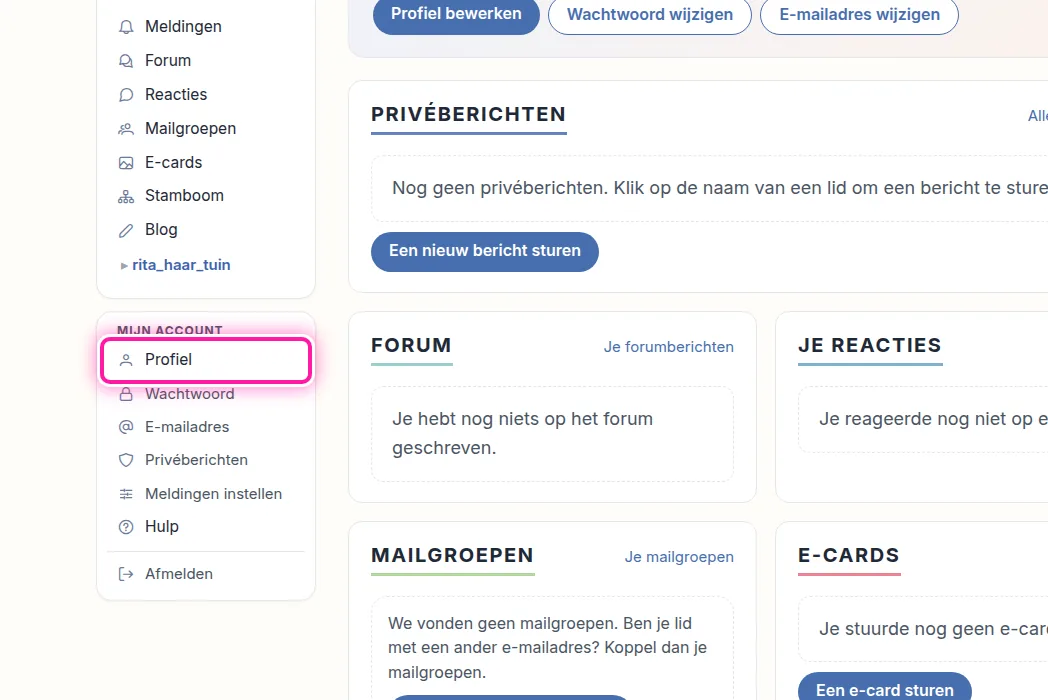Click the E-mailadres wijzigen button
The image size is (1048, 700).
coord(860,15)
